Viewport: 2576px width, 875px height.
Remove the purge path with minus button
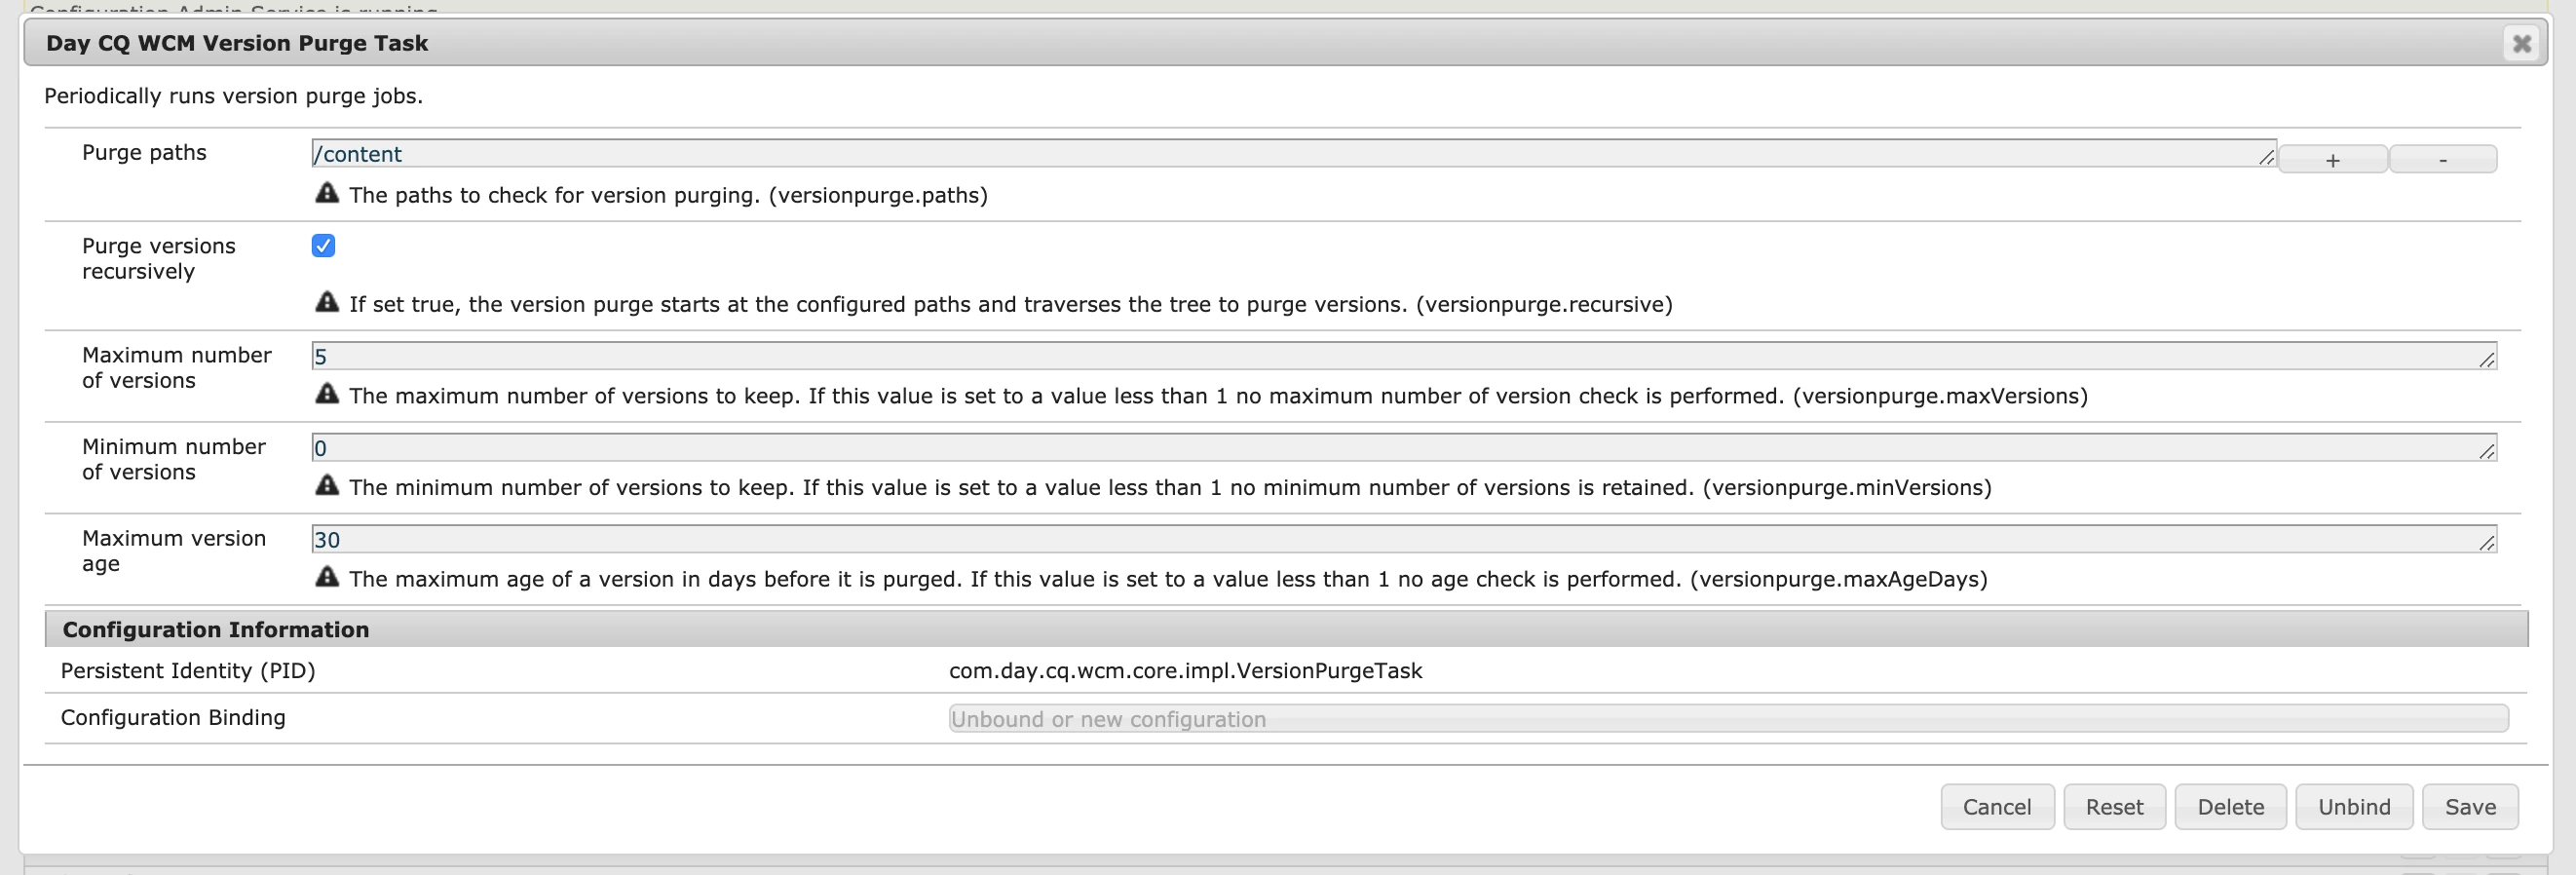(x=2443, y=160)
